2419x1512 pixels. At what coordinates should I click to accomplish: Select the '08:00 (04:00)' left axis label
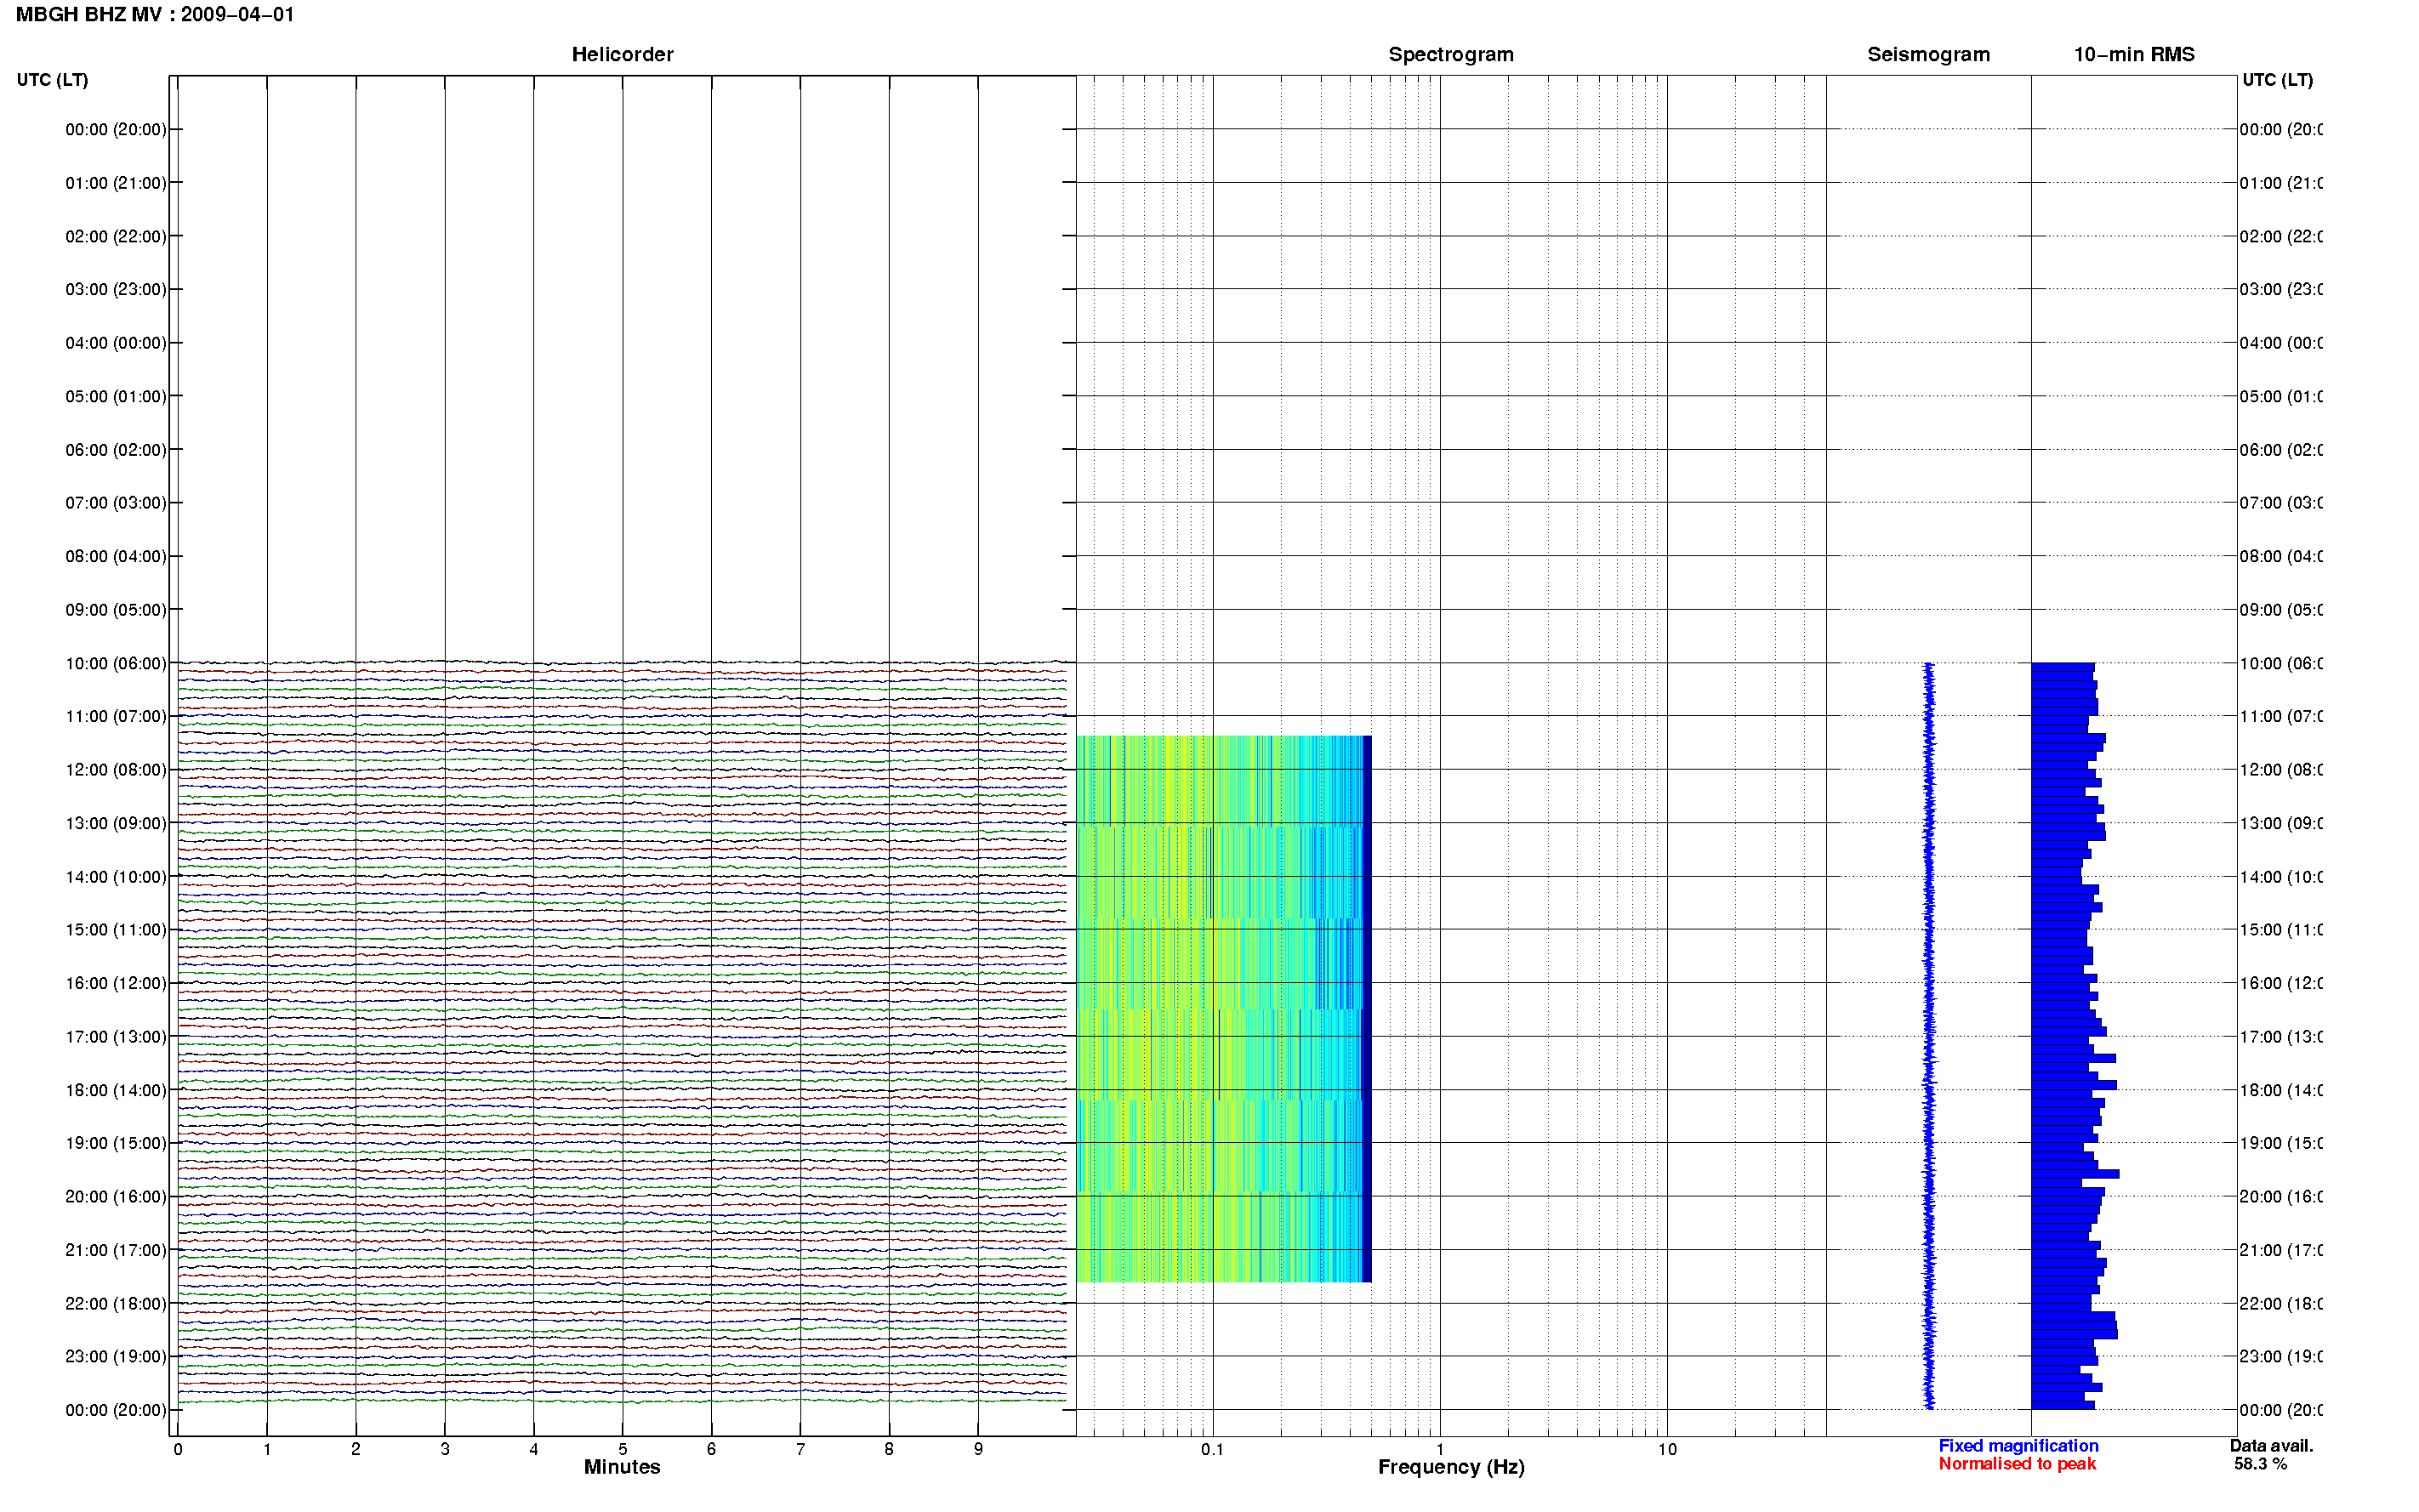coord(116,557)
